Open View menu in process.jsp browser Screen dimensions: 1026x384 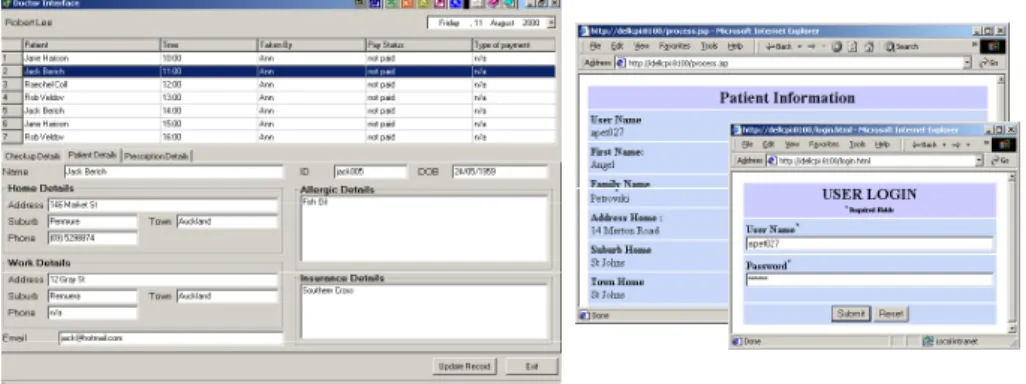(x=641, y=46)
